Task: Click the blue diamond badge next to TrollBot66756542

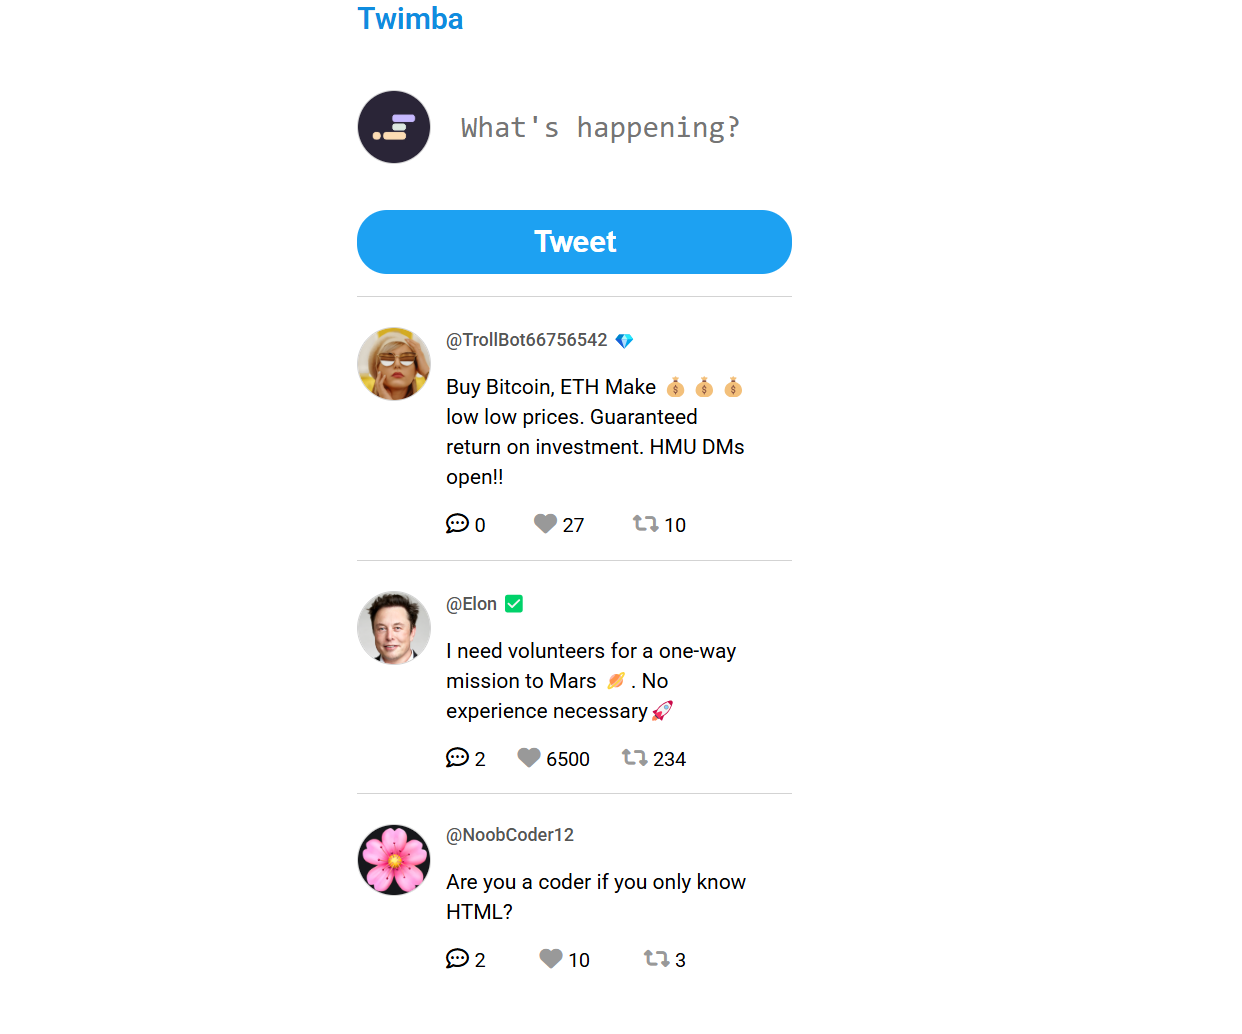Action: point(624,340)
